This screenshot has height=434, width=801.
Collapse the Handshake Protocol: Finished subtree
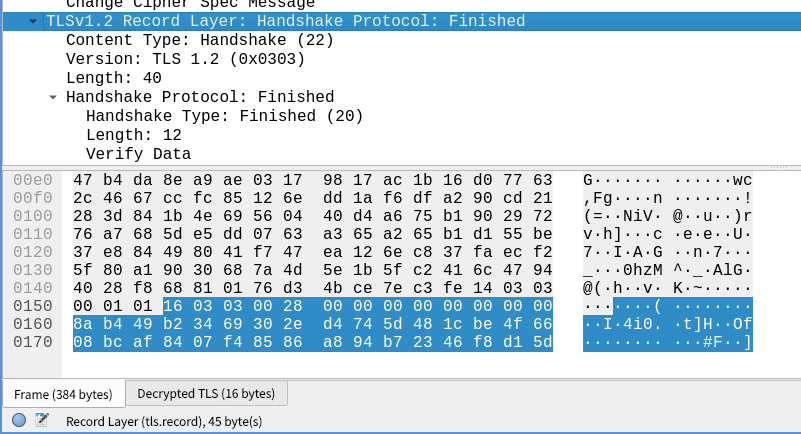pos(53,97)
